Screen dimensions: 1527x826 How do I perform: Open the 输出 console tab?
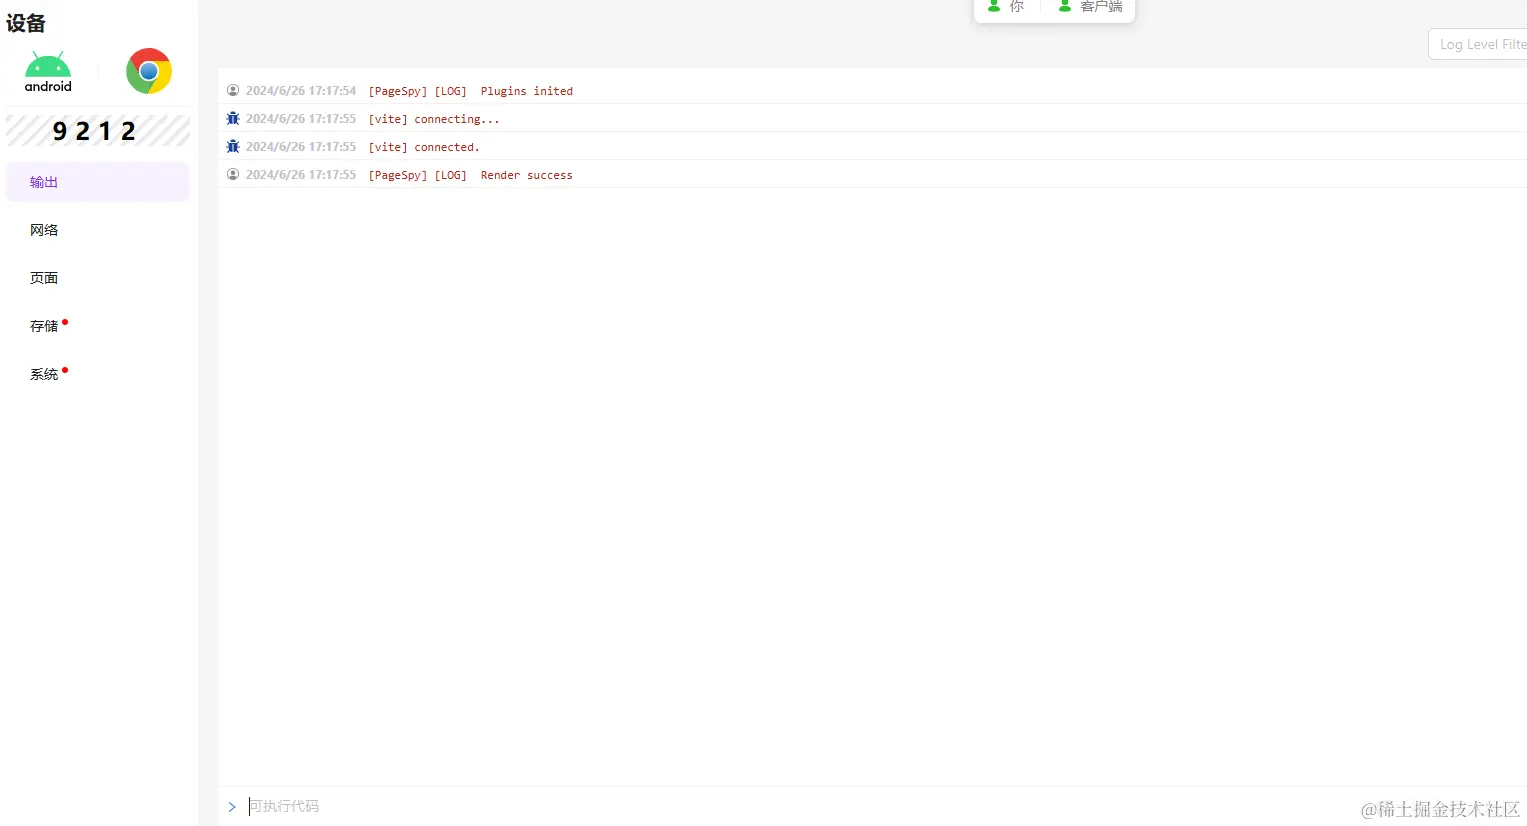(98, 182)
